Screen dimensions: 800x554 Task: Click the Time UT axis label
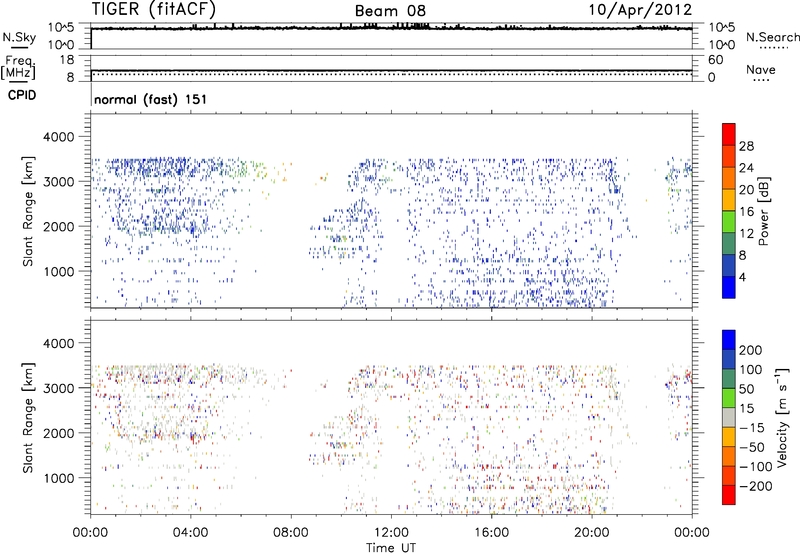[x=391, y=548]
